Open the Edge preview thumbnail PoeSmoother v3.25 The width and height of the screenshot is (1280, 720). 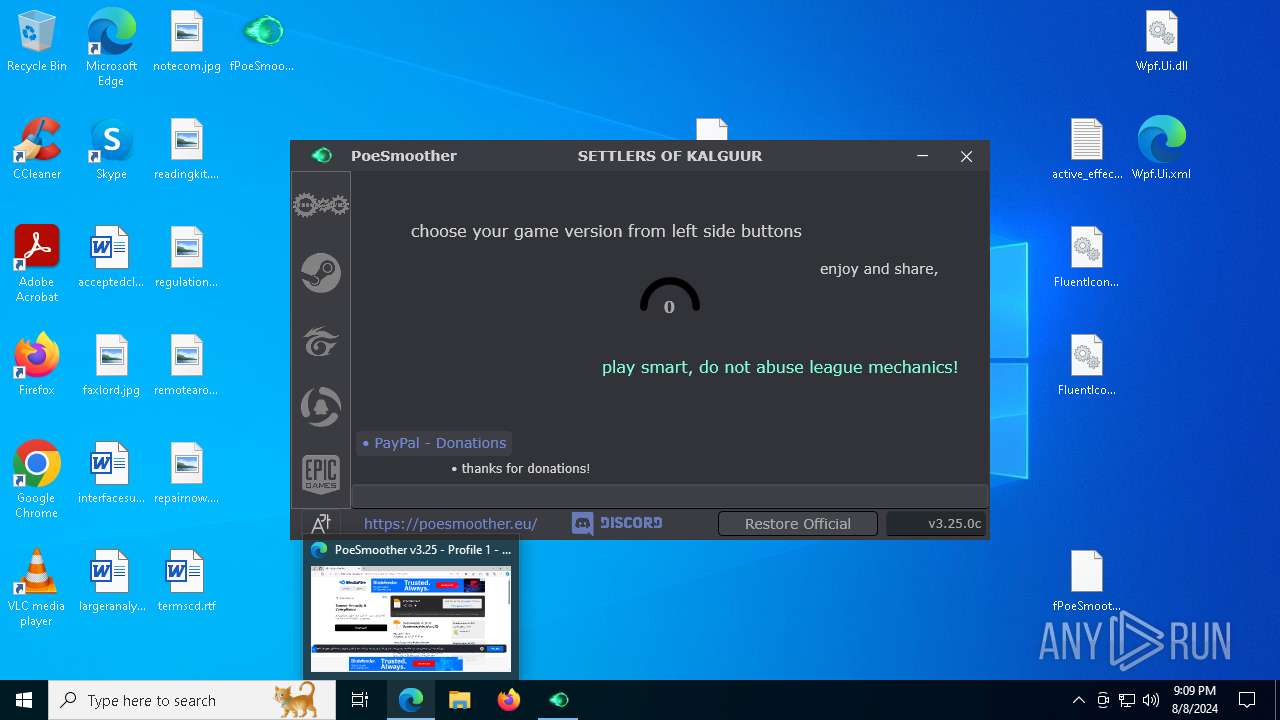(x=411, y=618)
